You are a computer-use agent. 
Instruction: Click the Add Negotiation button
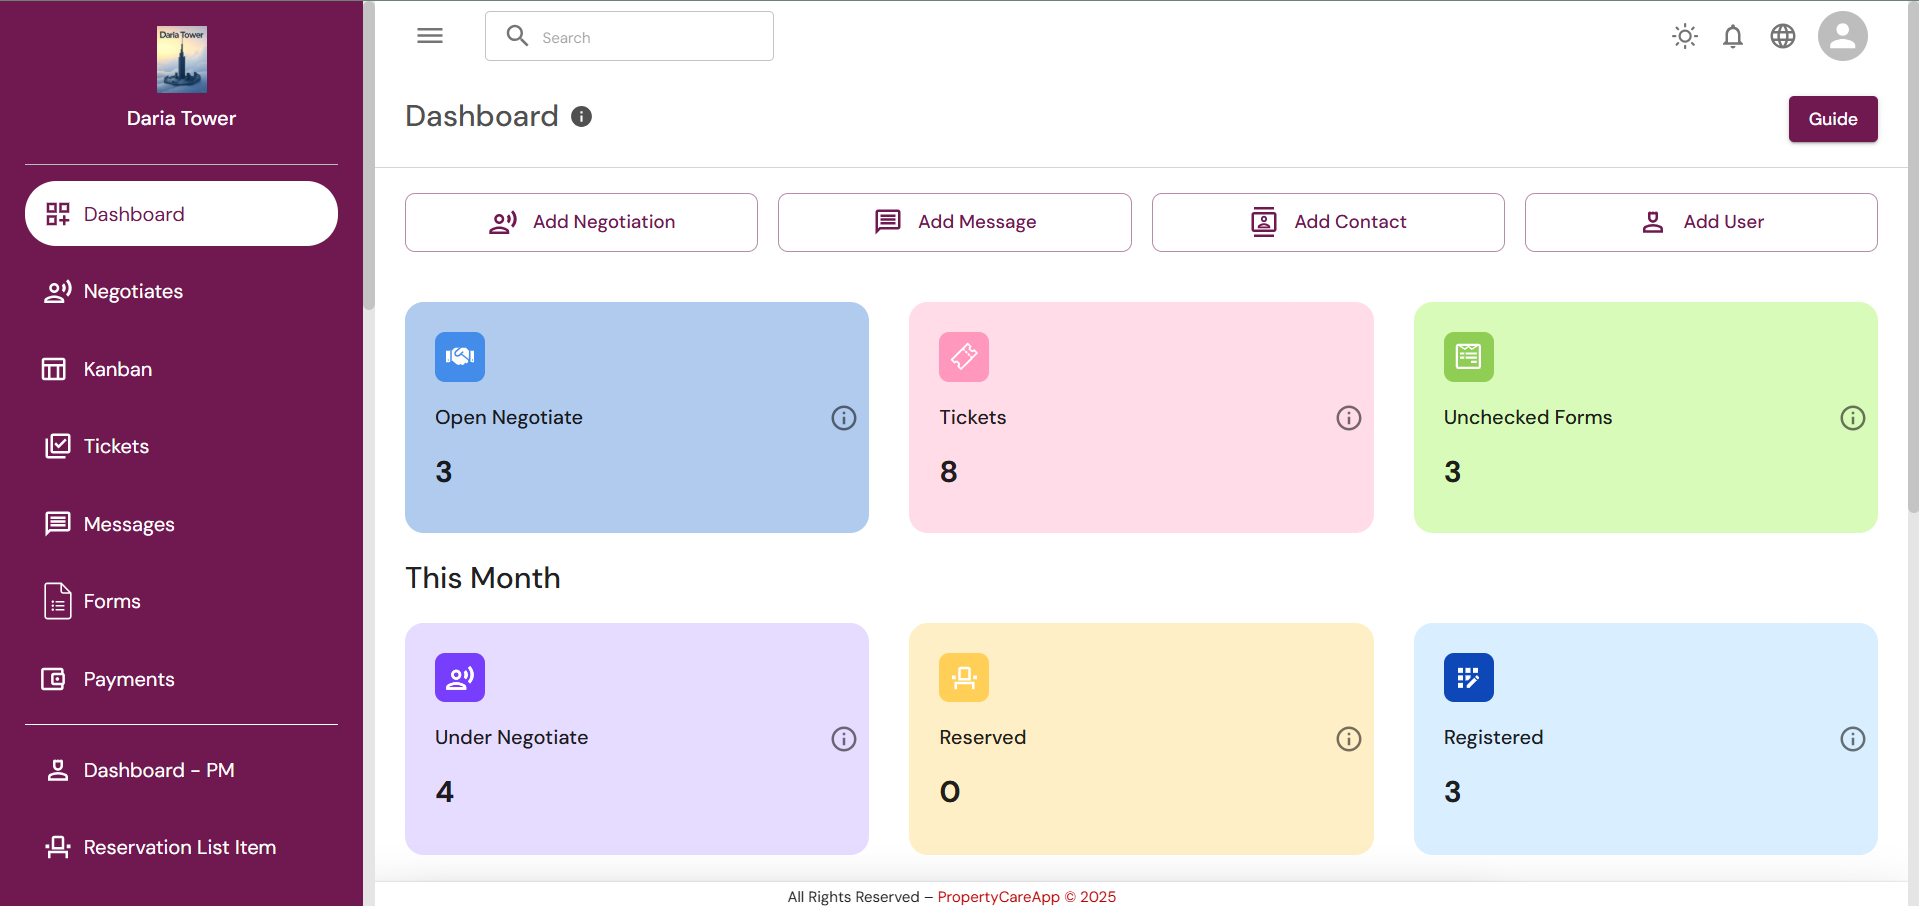(x=581, y=222)
